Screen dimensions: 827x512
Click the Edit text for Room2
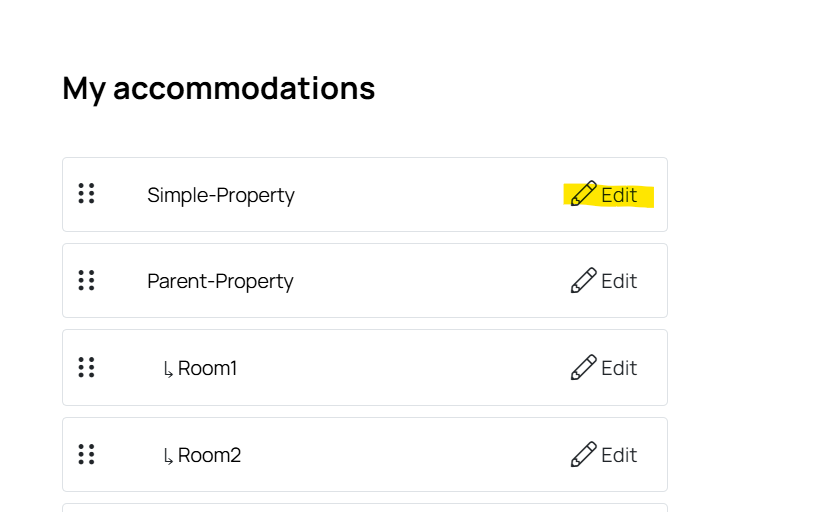coord(619,455)
